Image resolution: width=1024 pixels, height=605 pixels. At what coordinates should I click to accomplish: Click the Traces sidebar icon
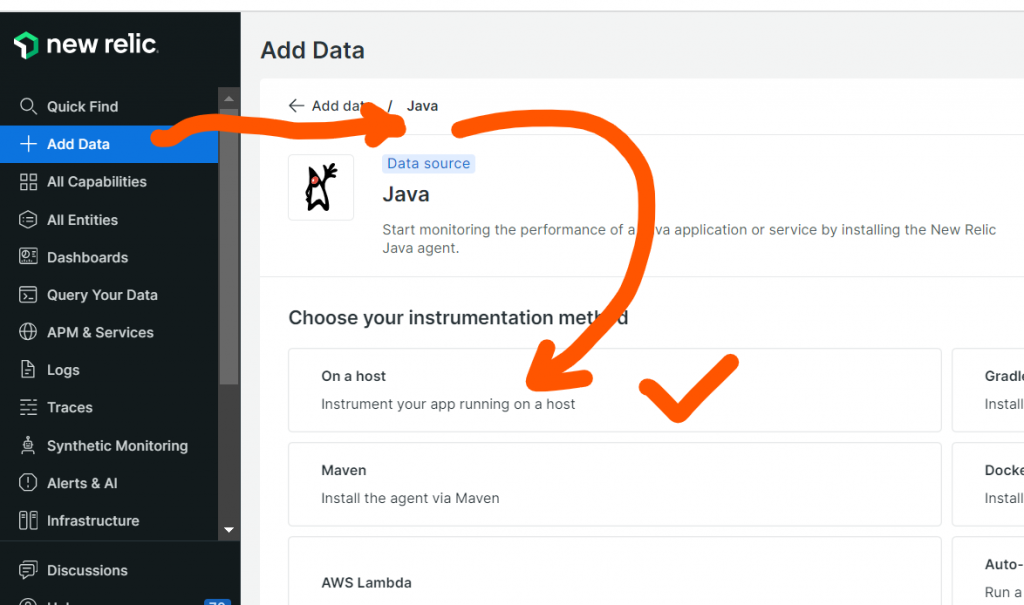28,408
